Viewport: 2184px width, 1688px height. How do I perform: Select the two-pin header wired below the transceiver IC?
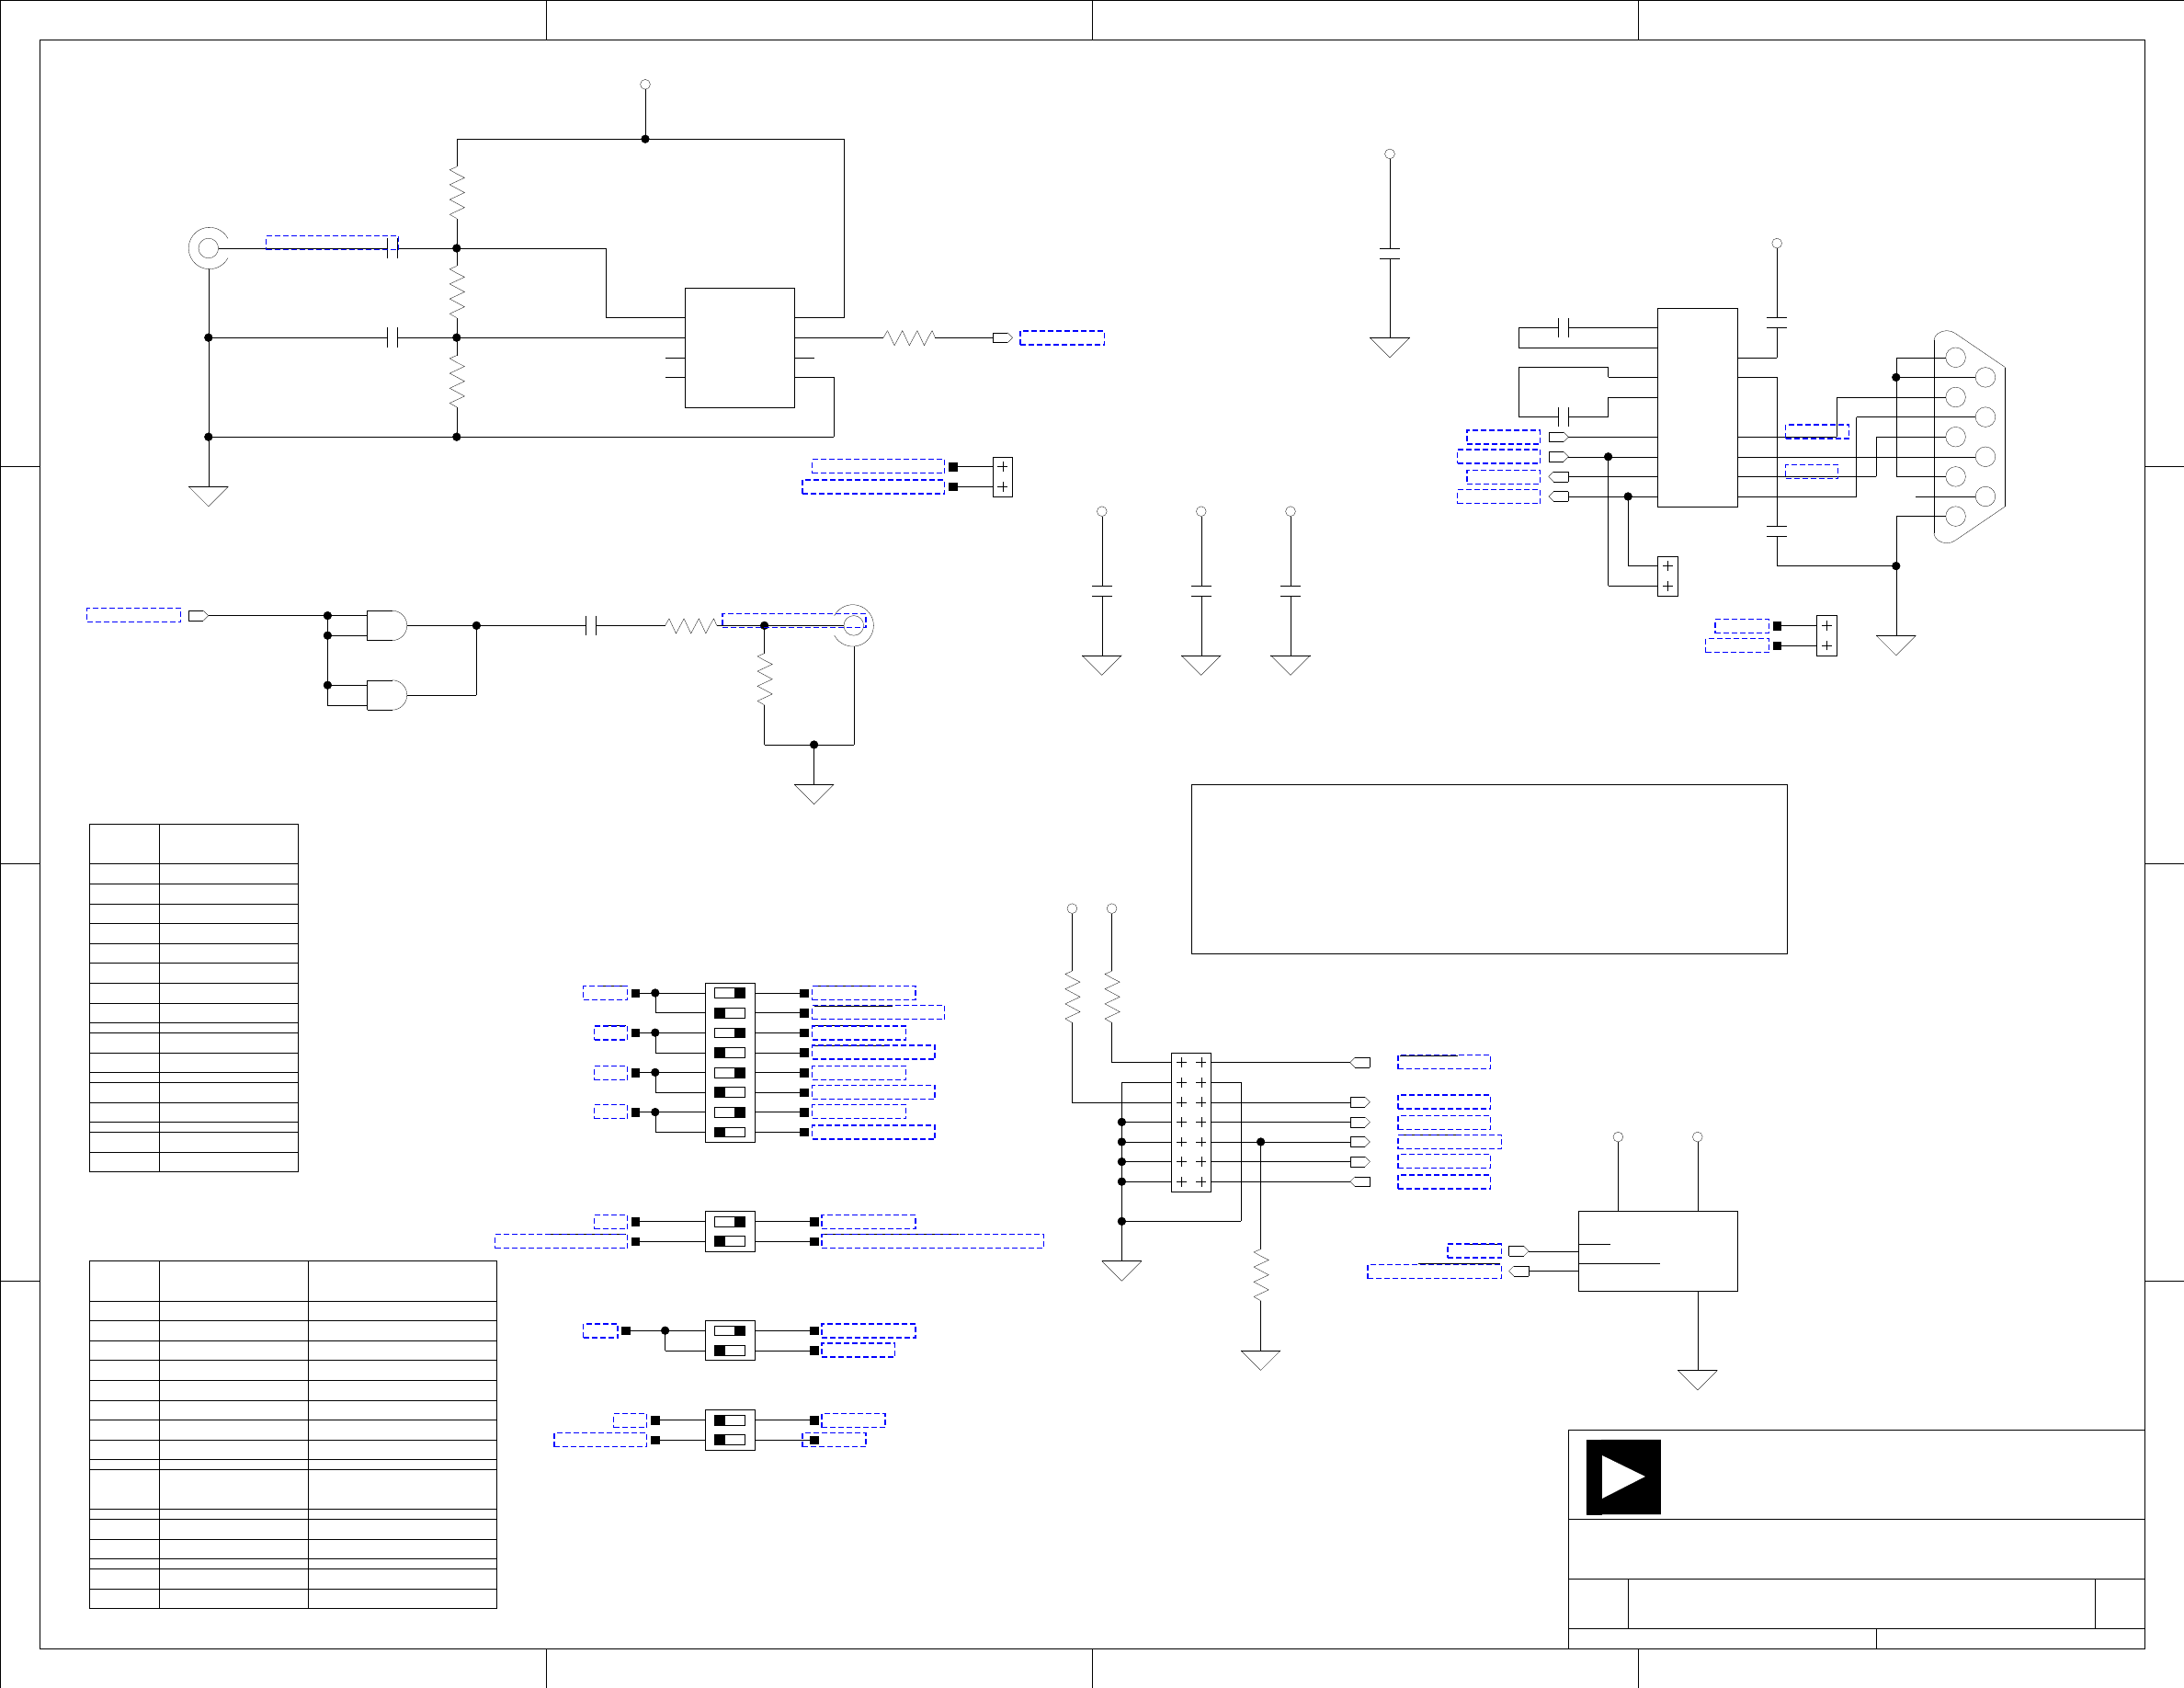pyautogui.click(x=1667, y=576)
